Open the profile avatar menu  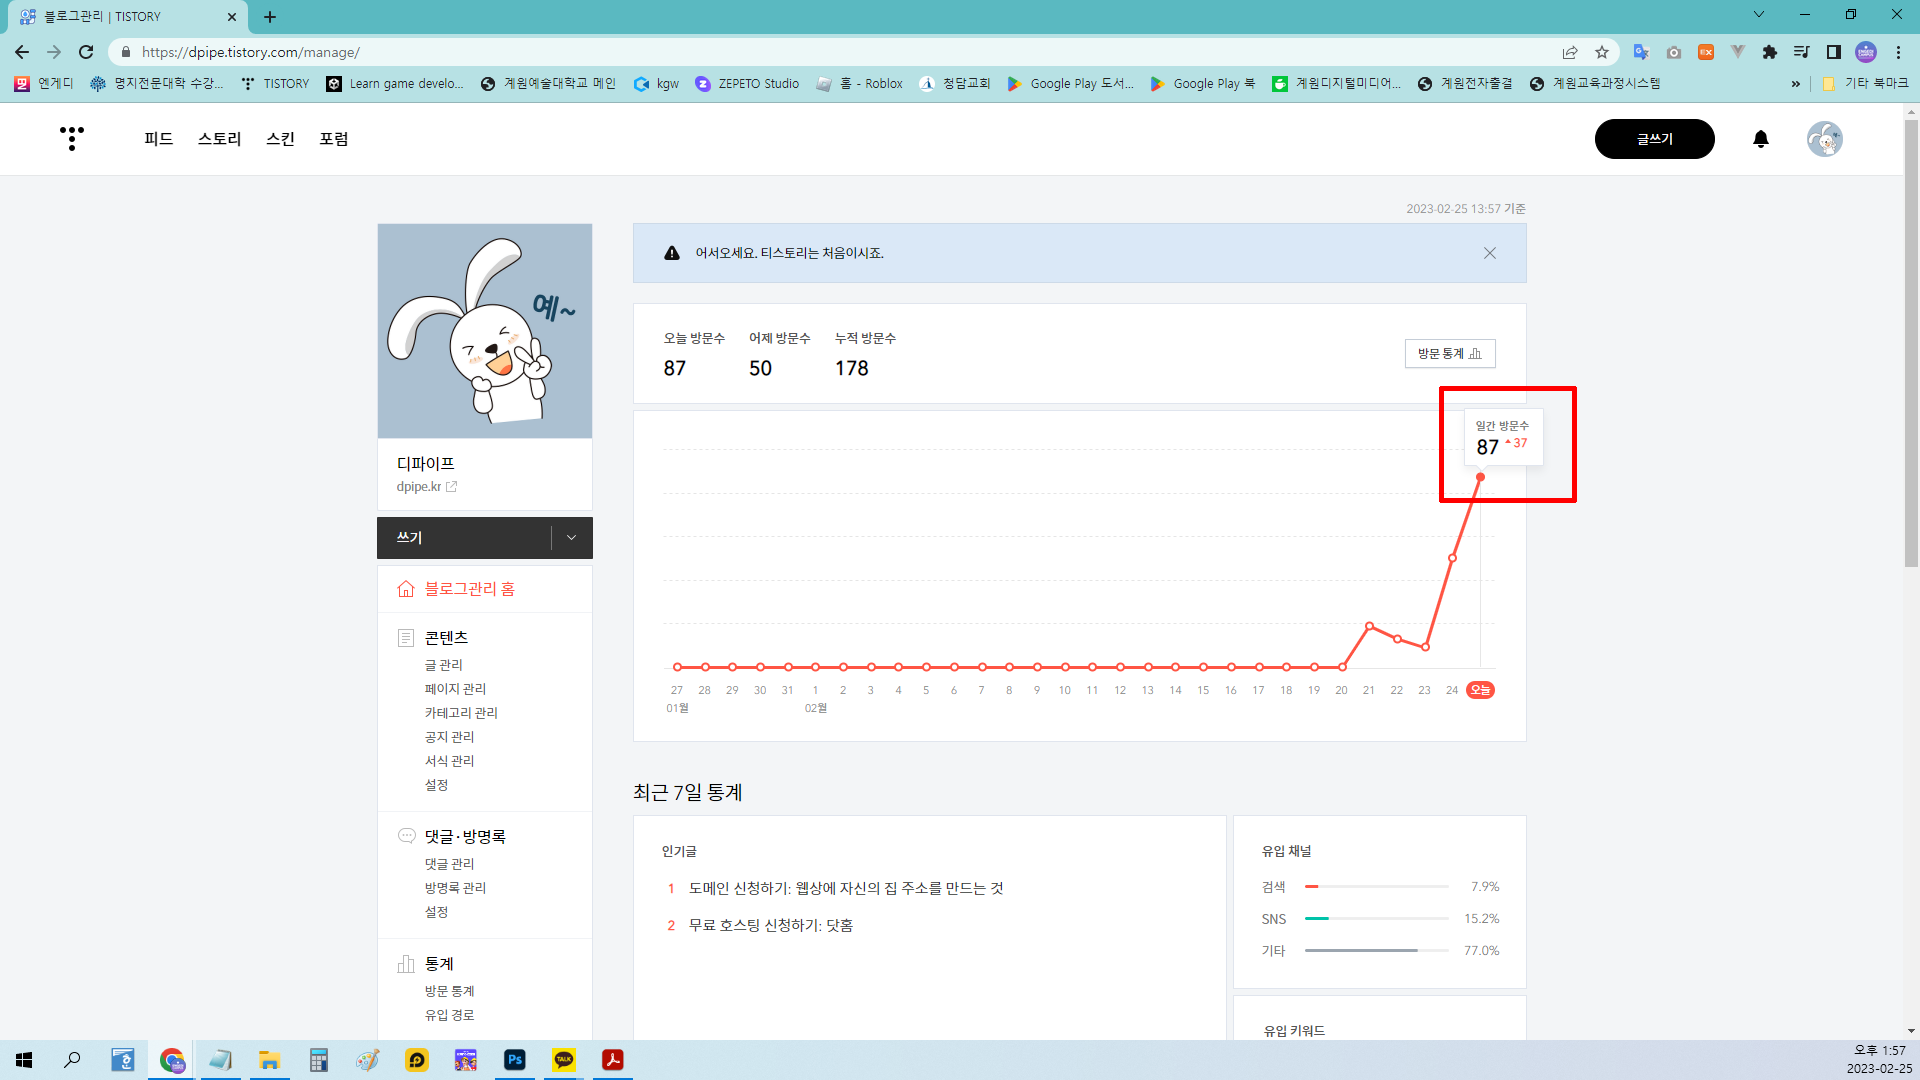1825,139
